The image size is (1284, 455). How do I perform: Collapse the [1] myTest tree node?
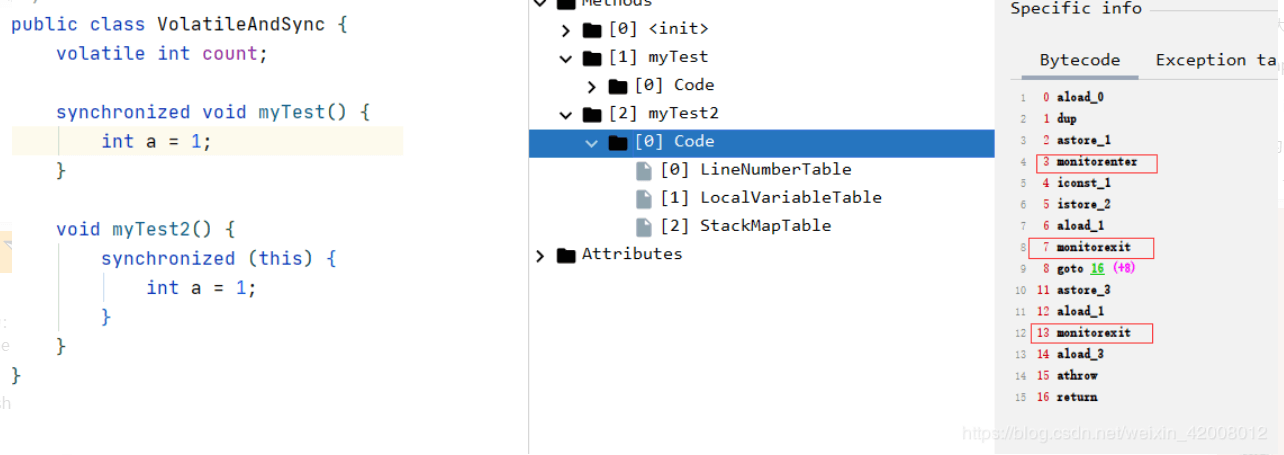coord(566,58)
